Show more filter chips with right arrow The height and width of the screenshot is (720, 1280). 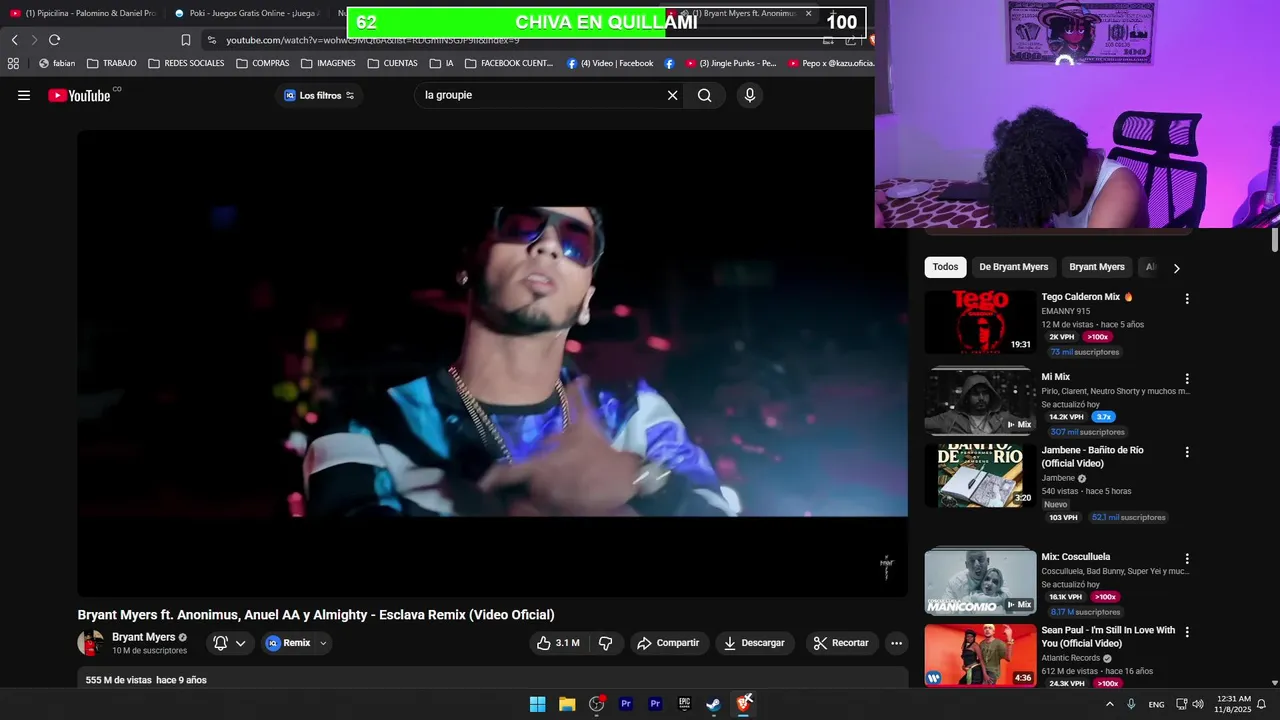(x=1176, y=268)
